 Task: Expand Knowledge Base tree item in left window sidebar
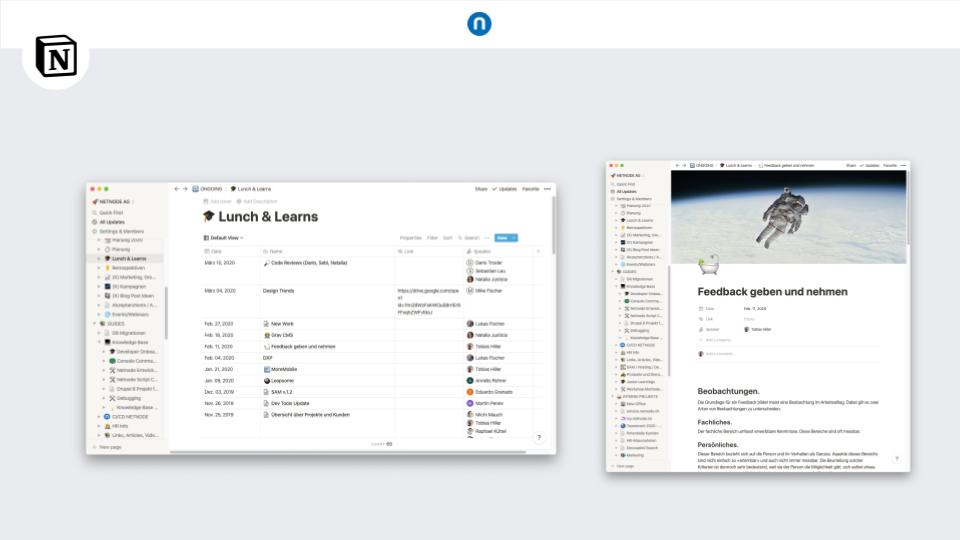tap(100, 342)
